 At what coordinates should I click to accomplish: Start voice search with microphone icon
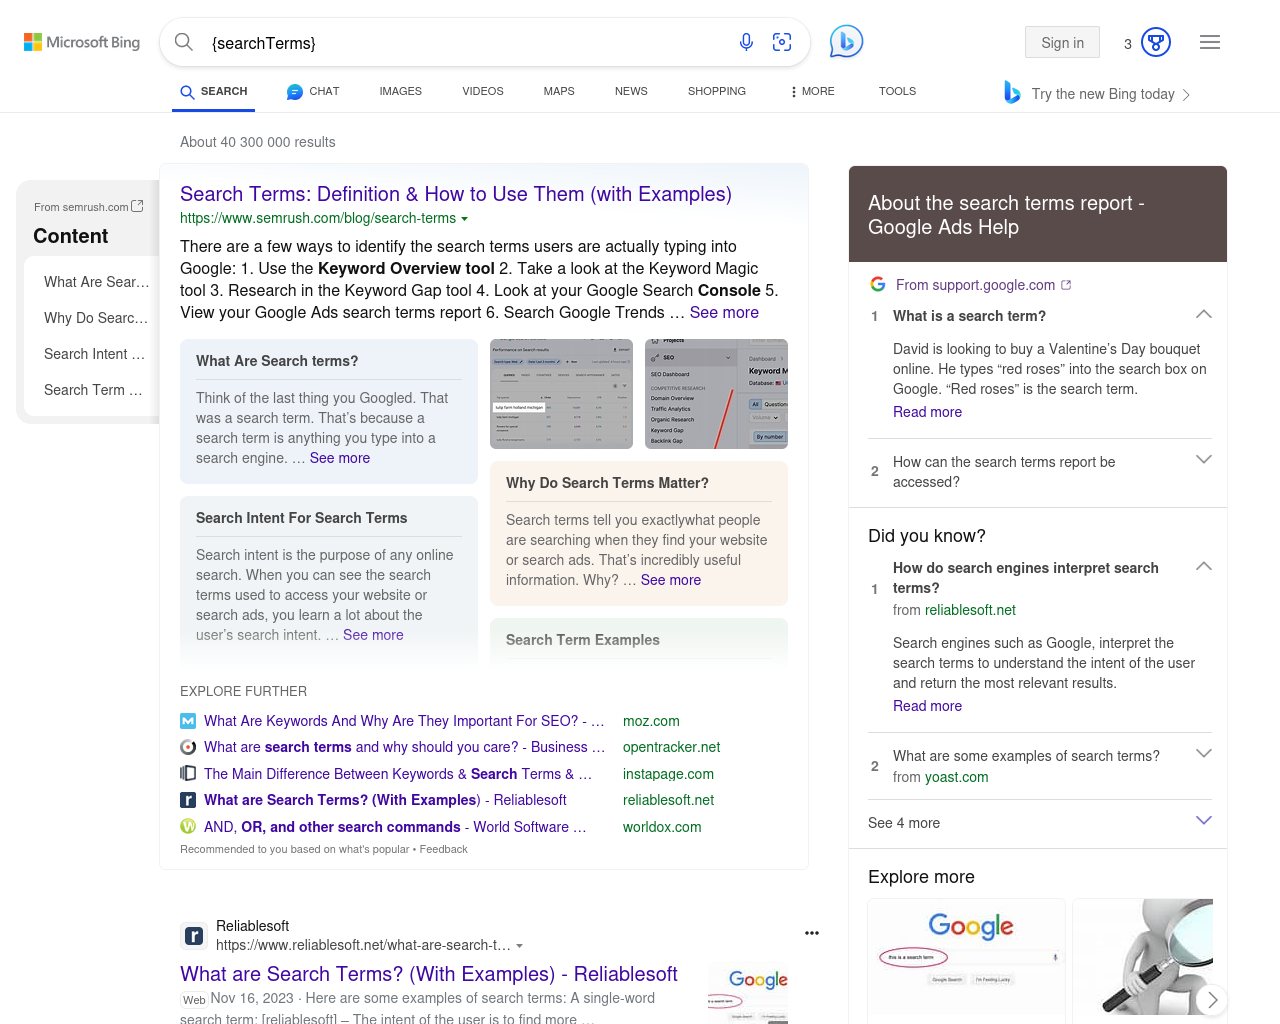[746, 42]
